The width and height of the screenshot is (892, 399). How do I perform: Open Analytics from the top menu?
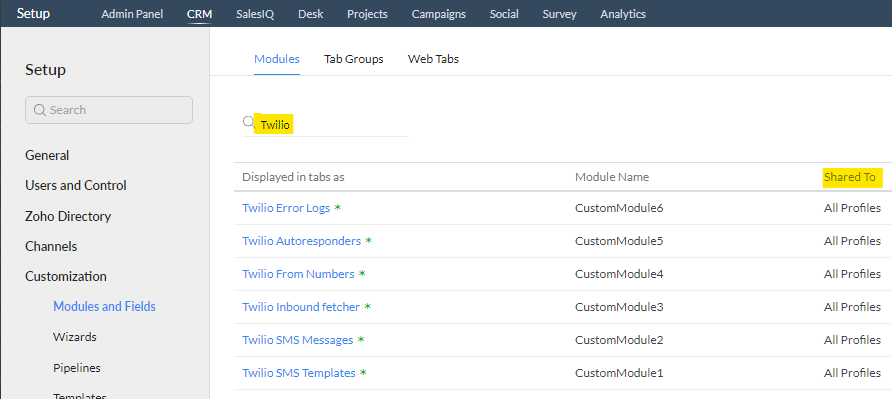[x=623, y=14]
